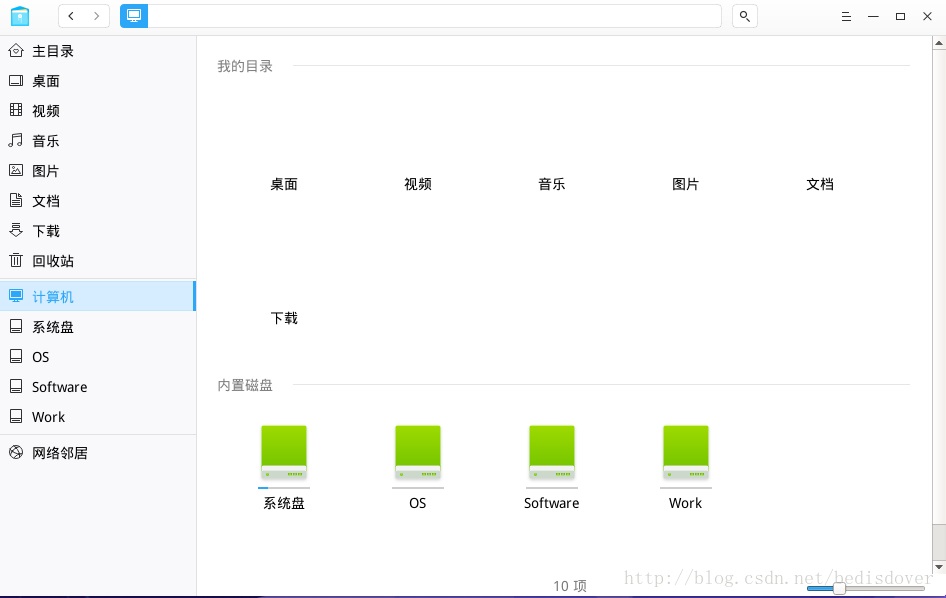Open the 桌面 folder in 我的目录
The image size is (946, 598).
(x=284, y=150)
